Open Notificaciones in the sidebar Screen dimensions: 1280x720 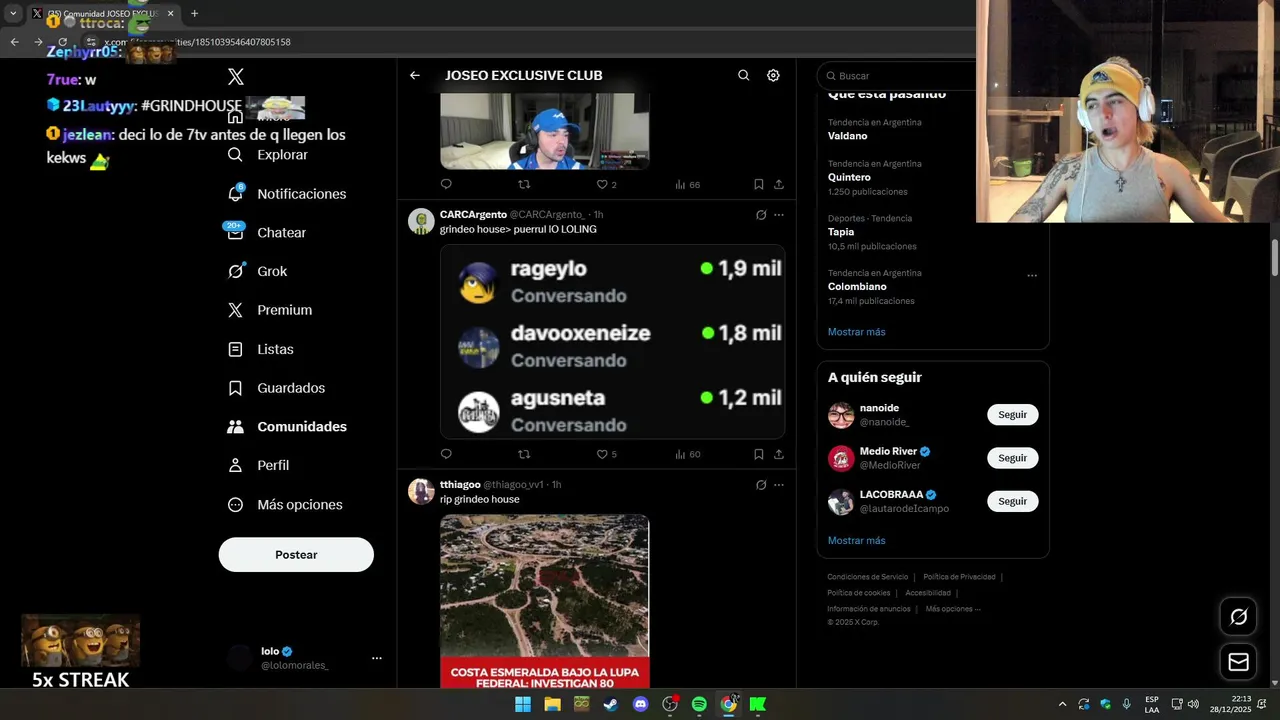(286, 194)
